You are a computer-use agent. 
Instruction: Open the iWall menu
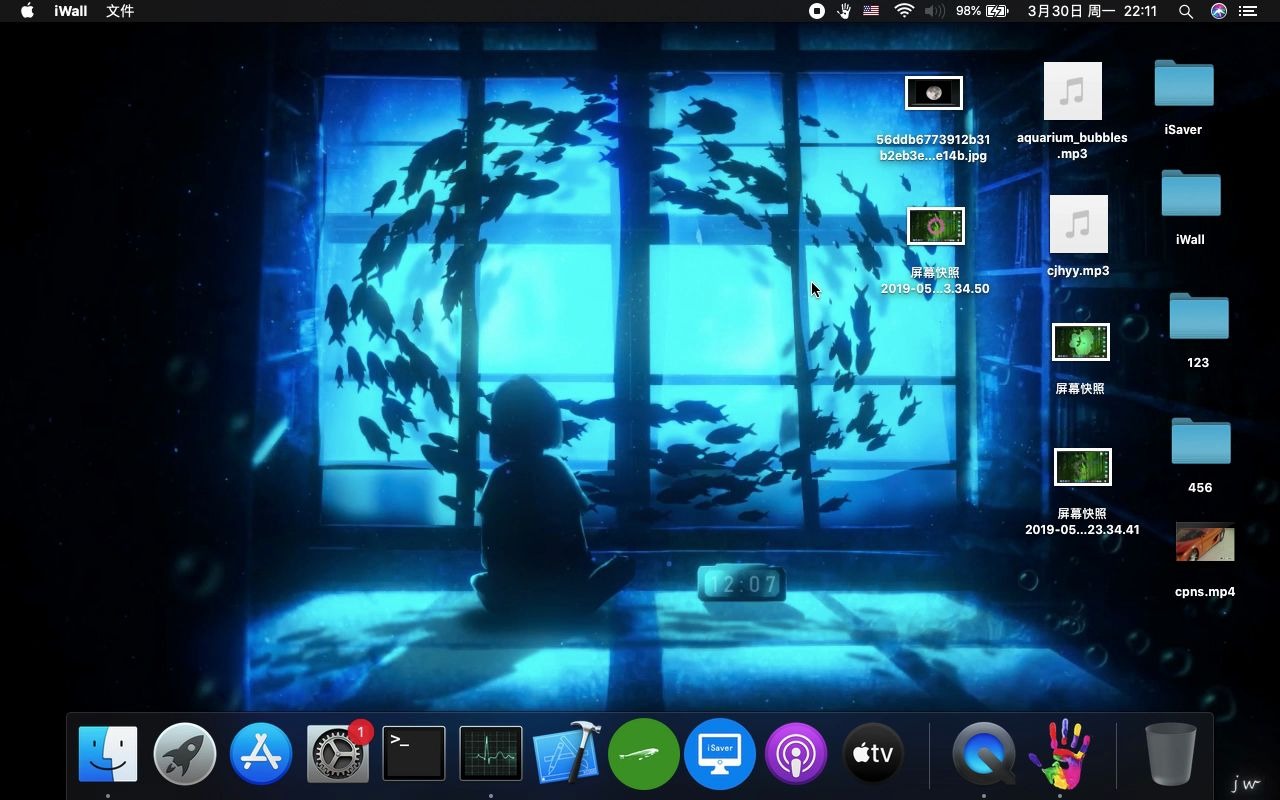point(71,11)
